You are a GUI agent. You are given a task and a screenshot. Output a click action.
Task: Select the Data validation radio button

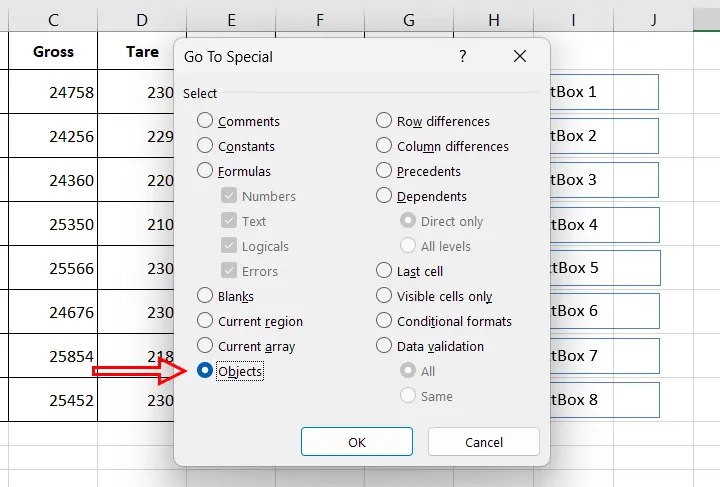384,346
